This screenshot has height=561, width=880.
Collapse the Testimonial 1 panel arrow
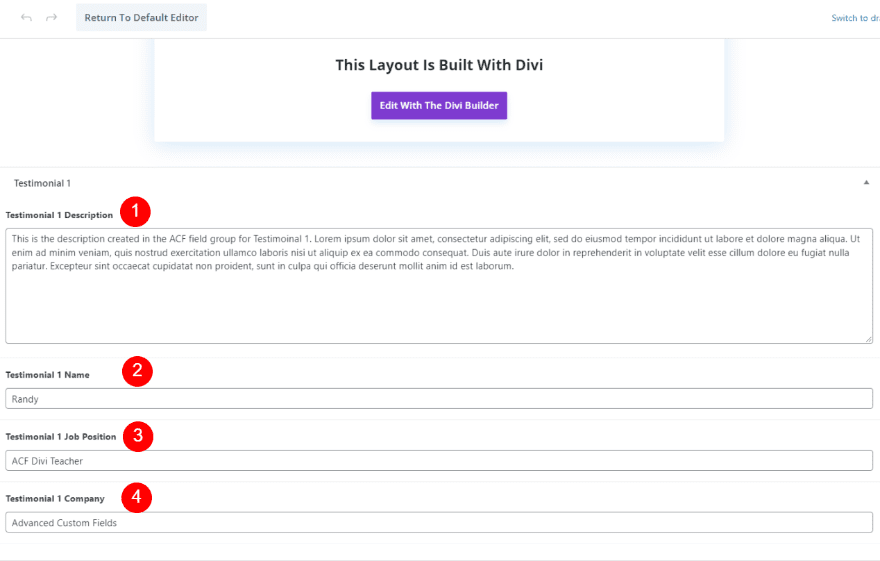[x=865, y=183]
